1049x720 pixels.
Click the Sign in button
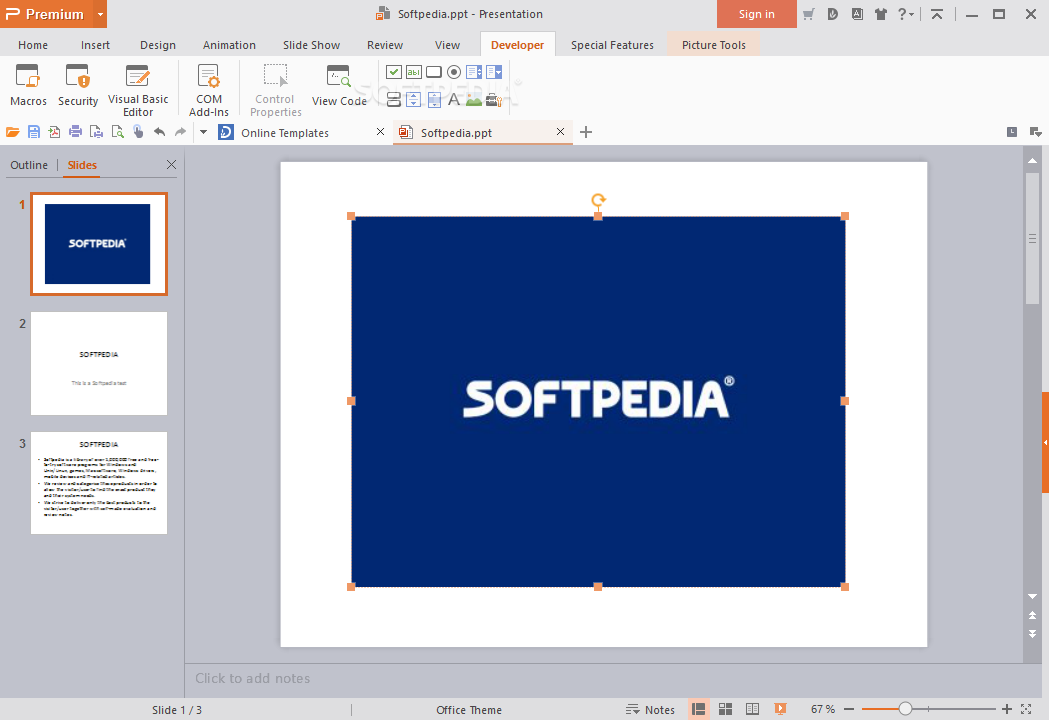757,14
